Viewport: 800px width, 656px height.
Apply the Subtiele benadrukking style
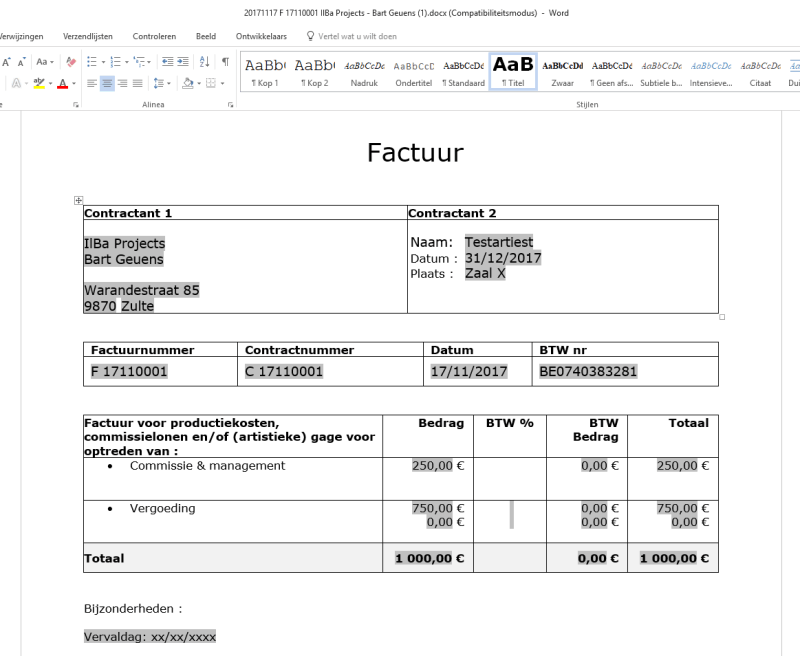661,72
